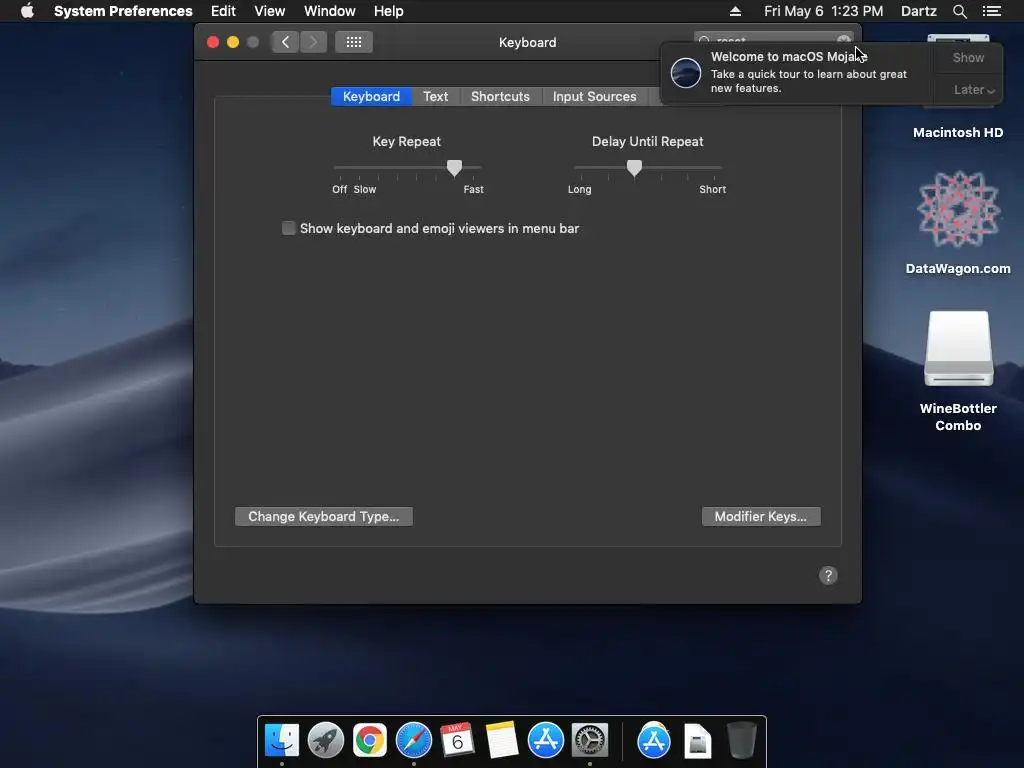The width and height of the screenshot is (1024, 768).
Task: Open the Window menu
Action: pos(330,11)
